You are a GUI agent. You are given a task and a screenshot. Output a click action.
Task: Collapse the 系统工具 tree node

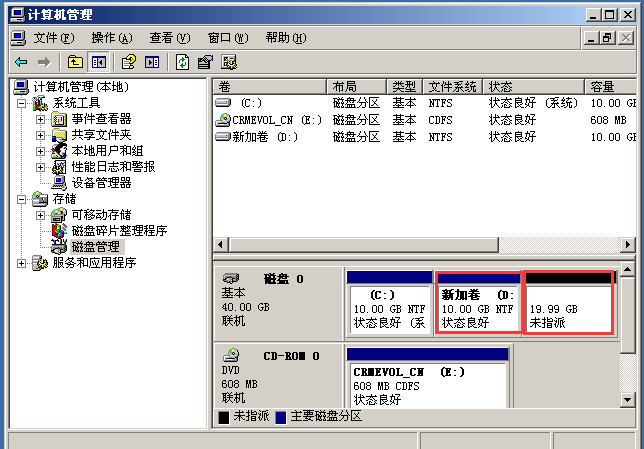21,103
